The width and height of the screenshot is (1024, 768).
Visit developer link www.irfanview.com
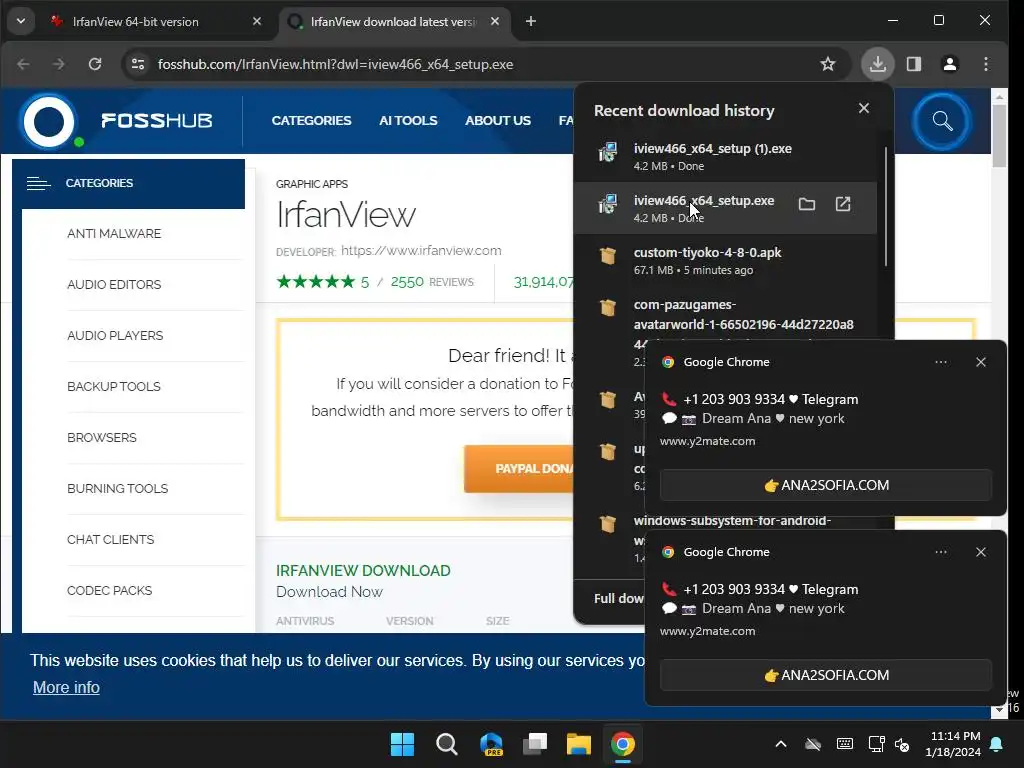point(421,251)
